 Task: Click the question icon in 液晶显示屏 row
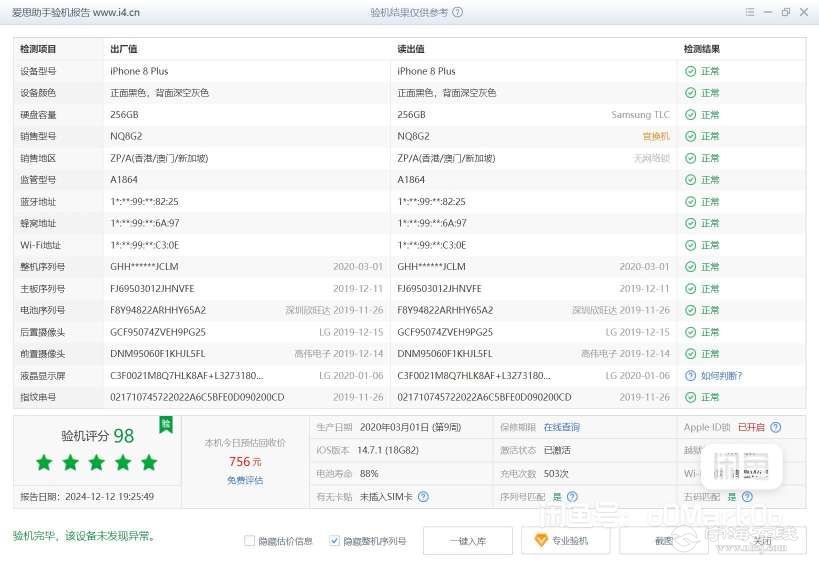pyautogui.click(x=691, y=375)
